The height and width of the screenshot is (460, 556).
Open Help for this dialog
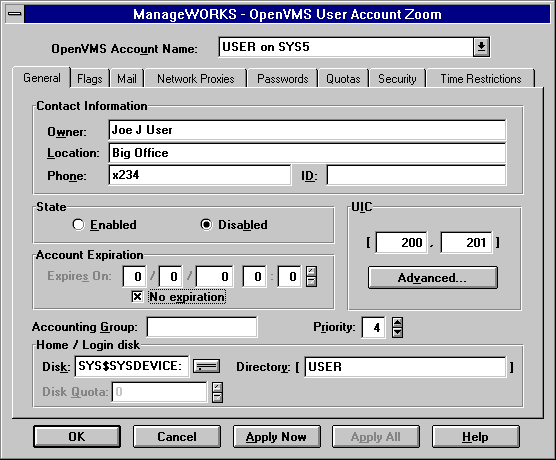(x=475, y=437)
